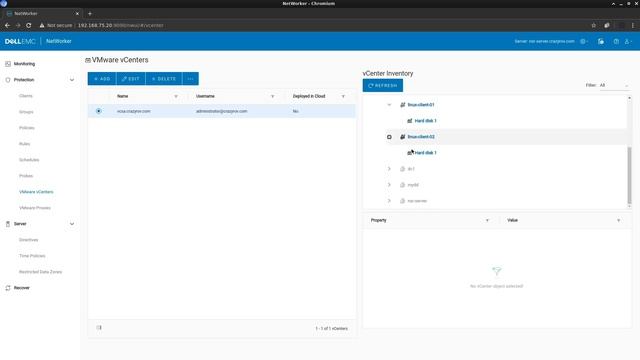This screenshot has height=360, width=640.
Task: Open Time Policies under Server
Action: pos(32,256)
